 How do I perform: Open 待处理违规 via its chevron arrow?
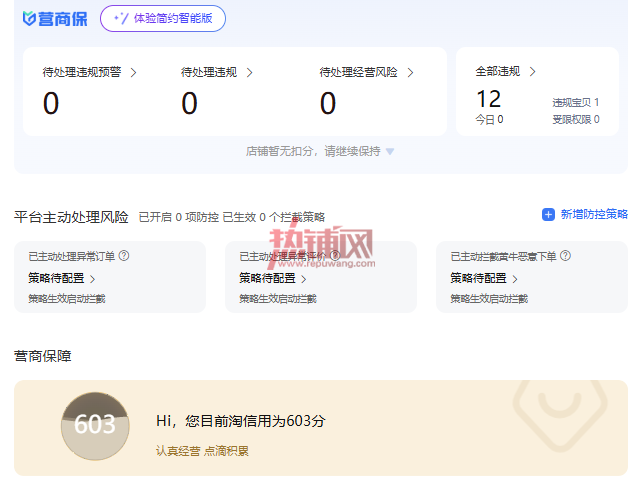pyautogui.click(x=249, y=73)
